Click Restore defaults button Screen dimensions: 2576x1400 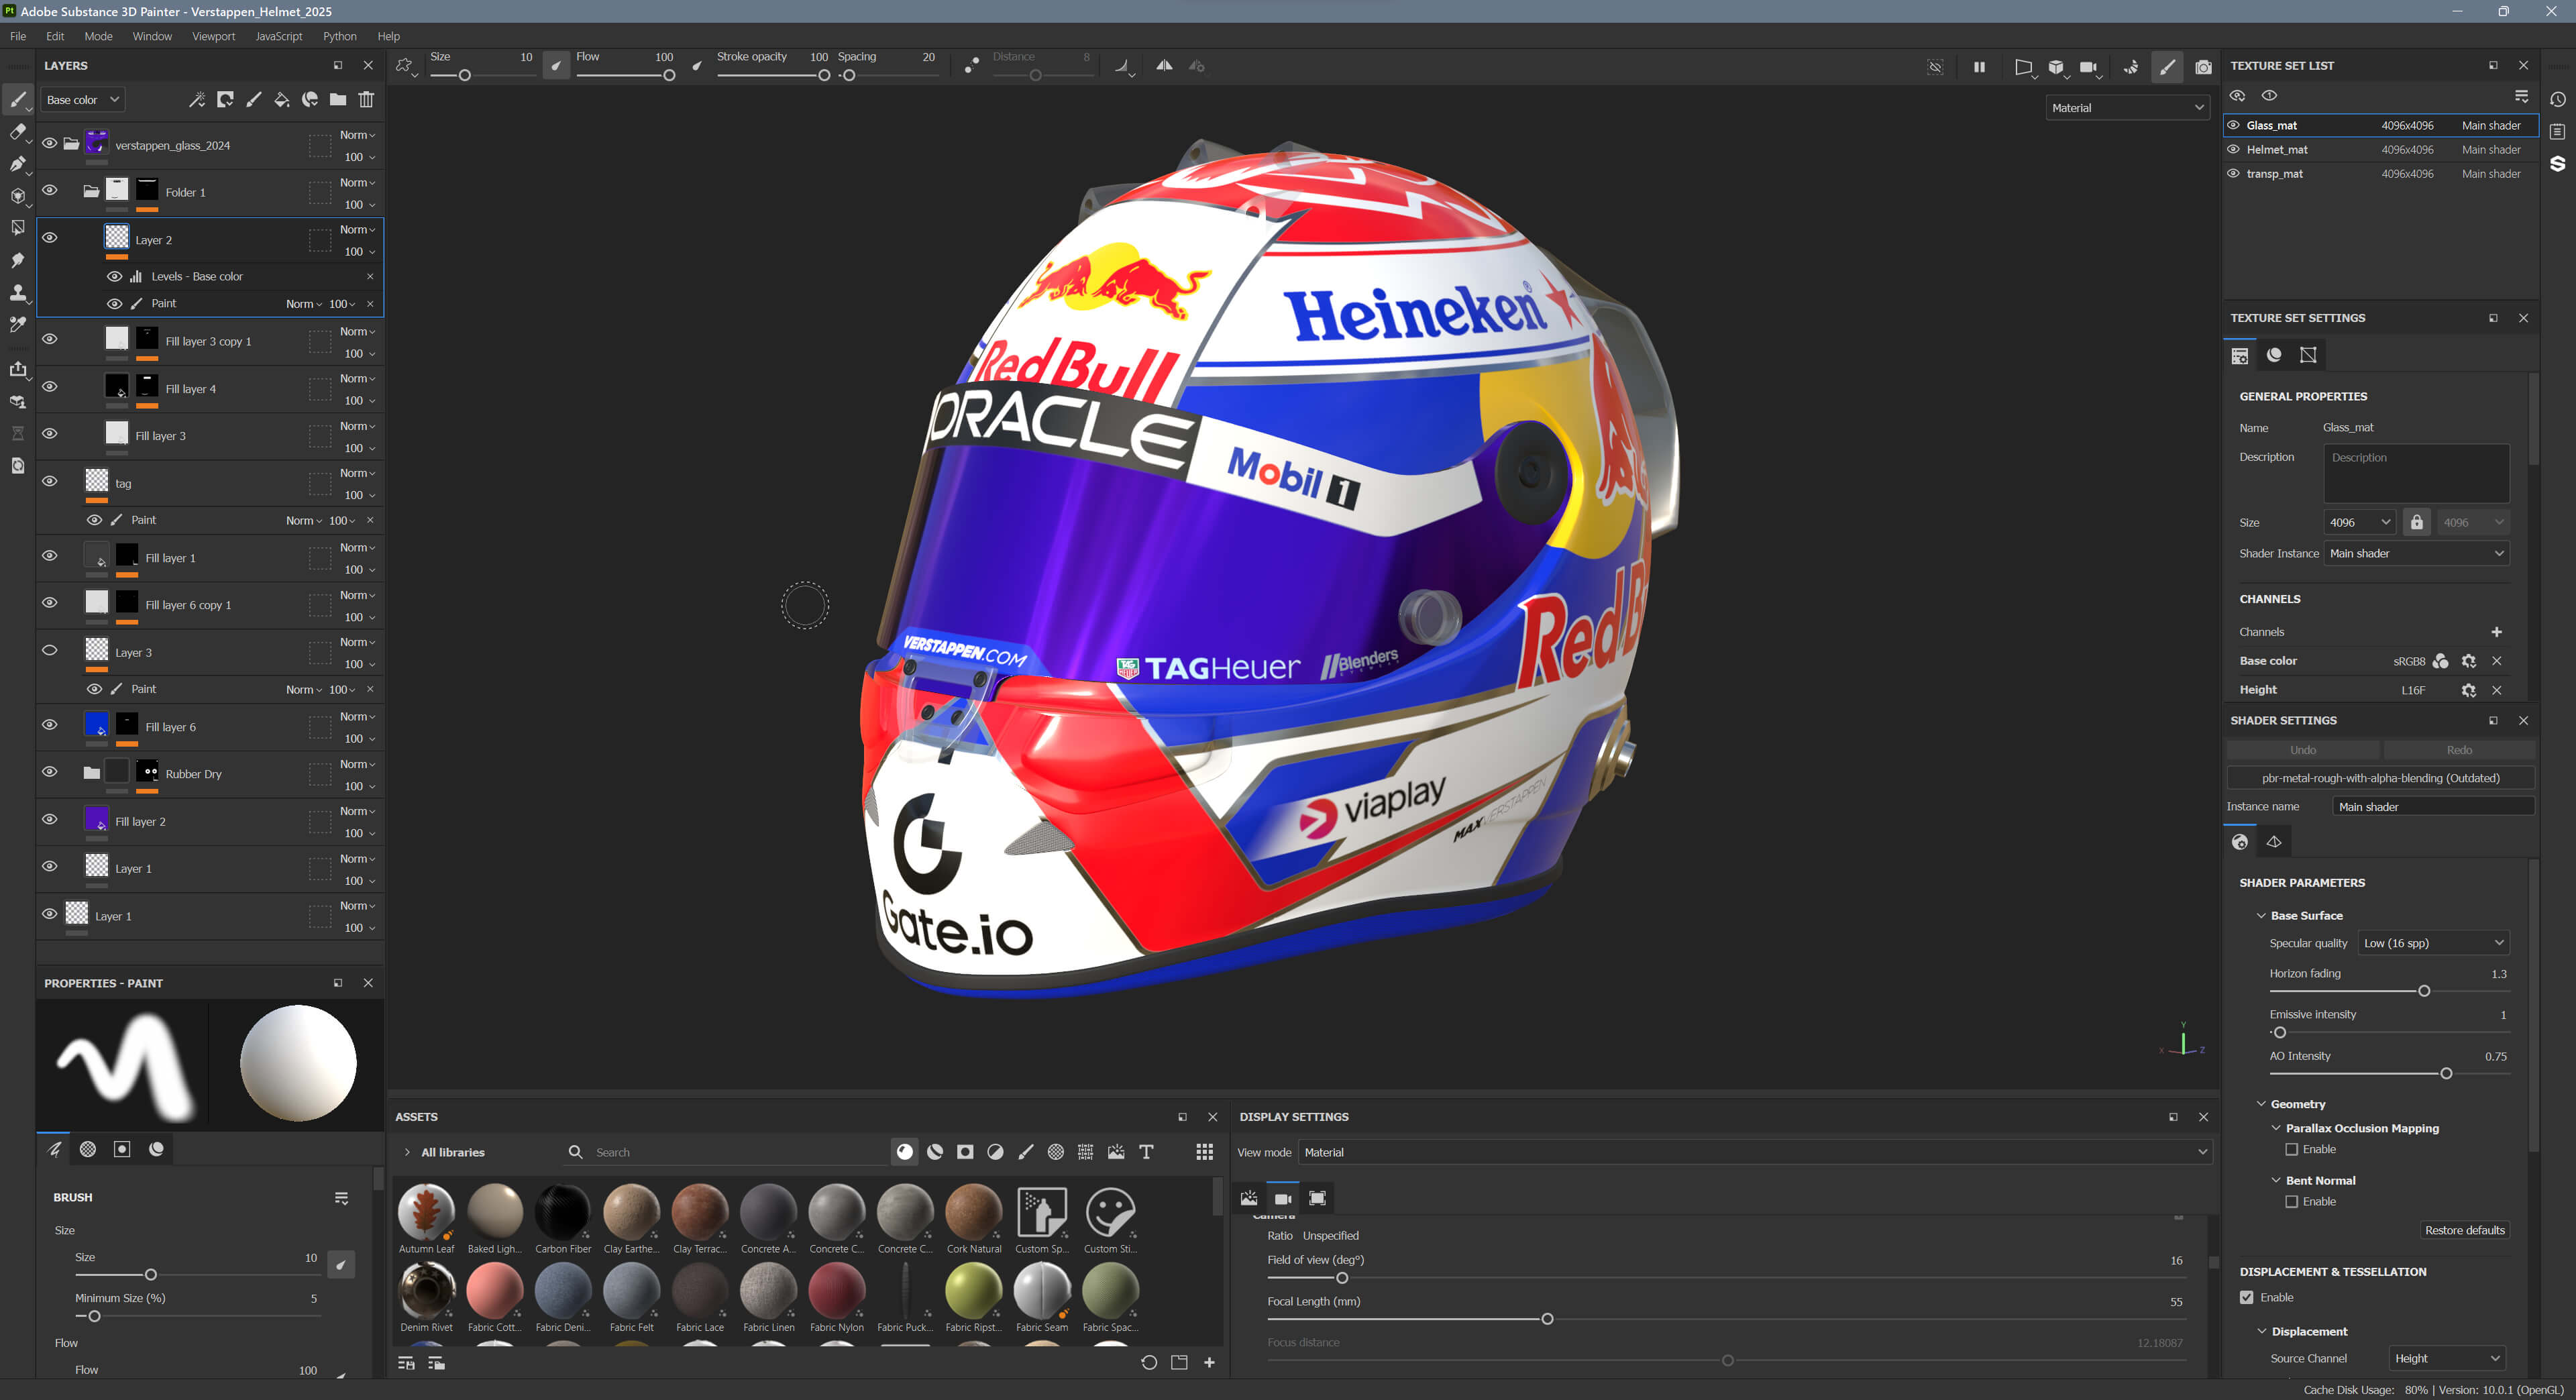[2464, 1230]
